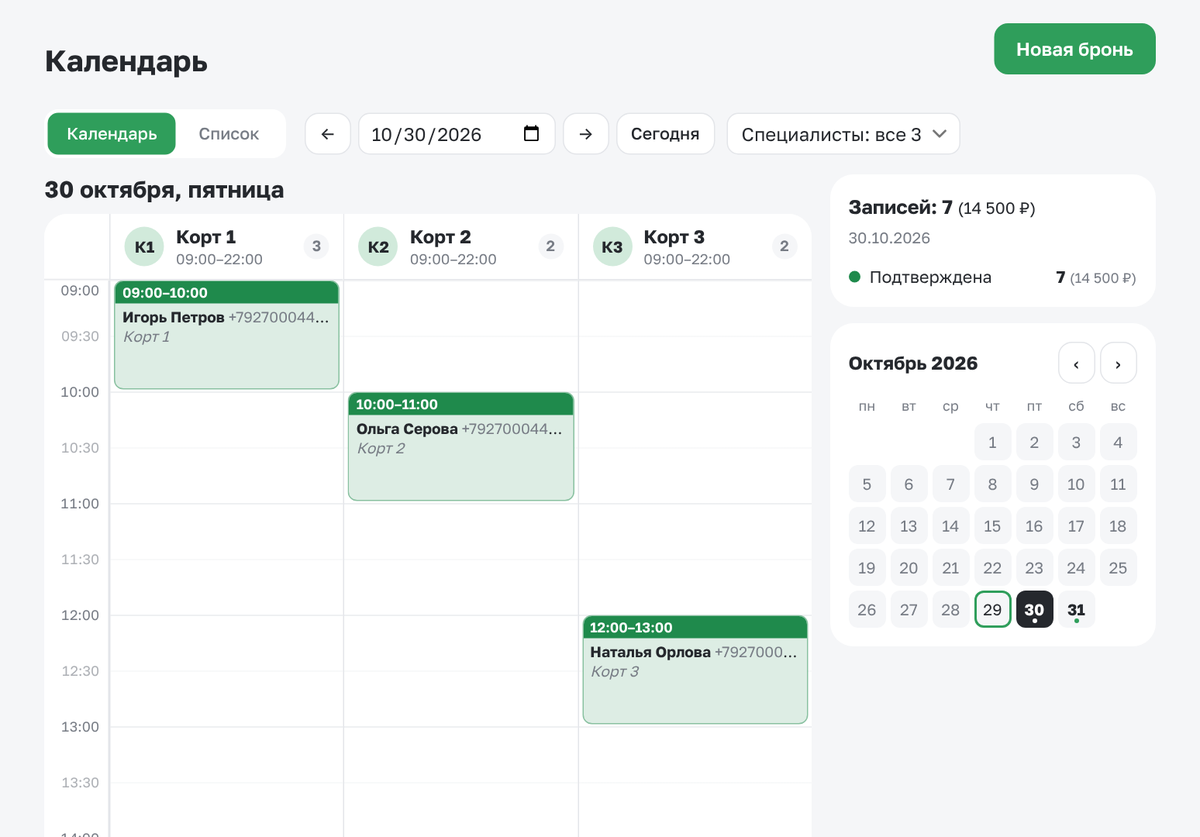The width and height of the screenshot is (1200, 837).
Task: Switch to Календарь view tab
Action: tap(112, 134)
